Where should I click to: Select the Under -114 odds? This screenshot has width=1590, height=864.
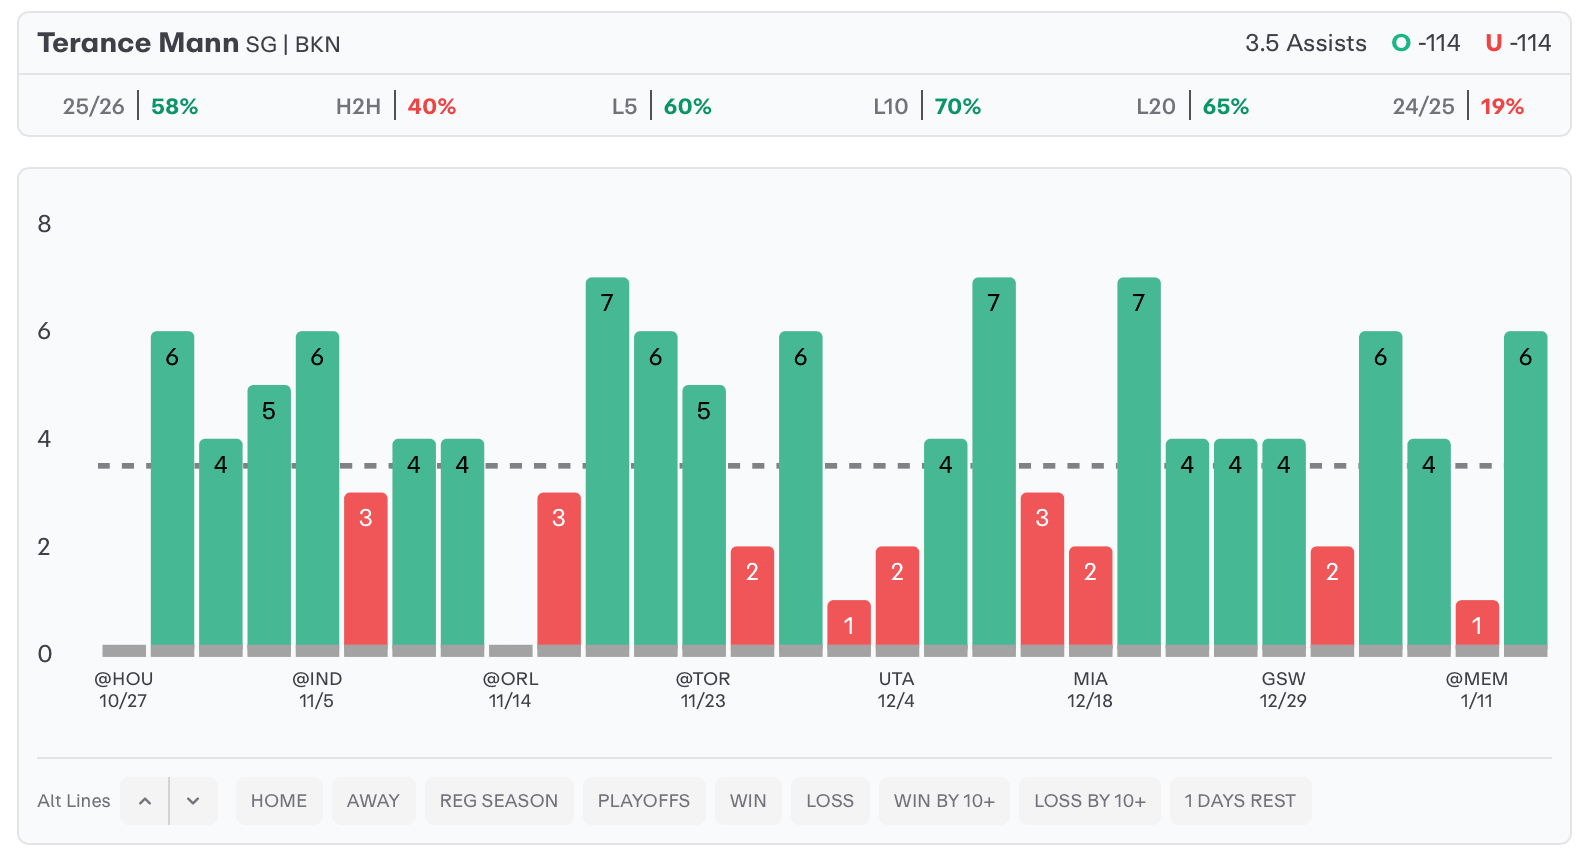click(x=1518, y=43)
